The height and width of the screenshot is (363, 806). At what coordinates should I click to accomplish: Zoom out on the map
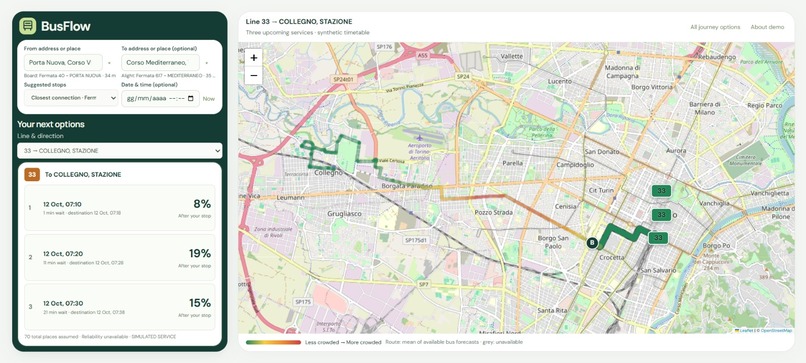(253, 76)
